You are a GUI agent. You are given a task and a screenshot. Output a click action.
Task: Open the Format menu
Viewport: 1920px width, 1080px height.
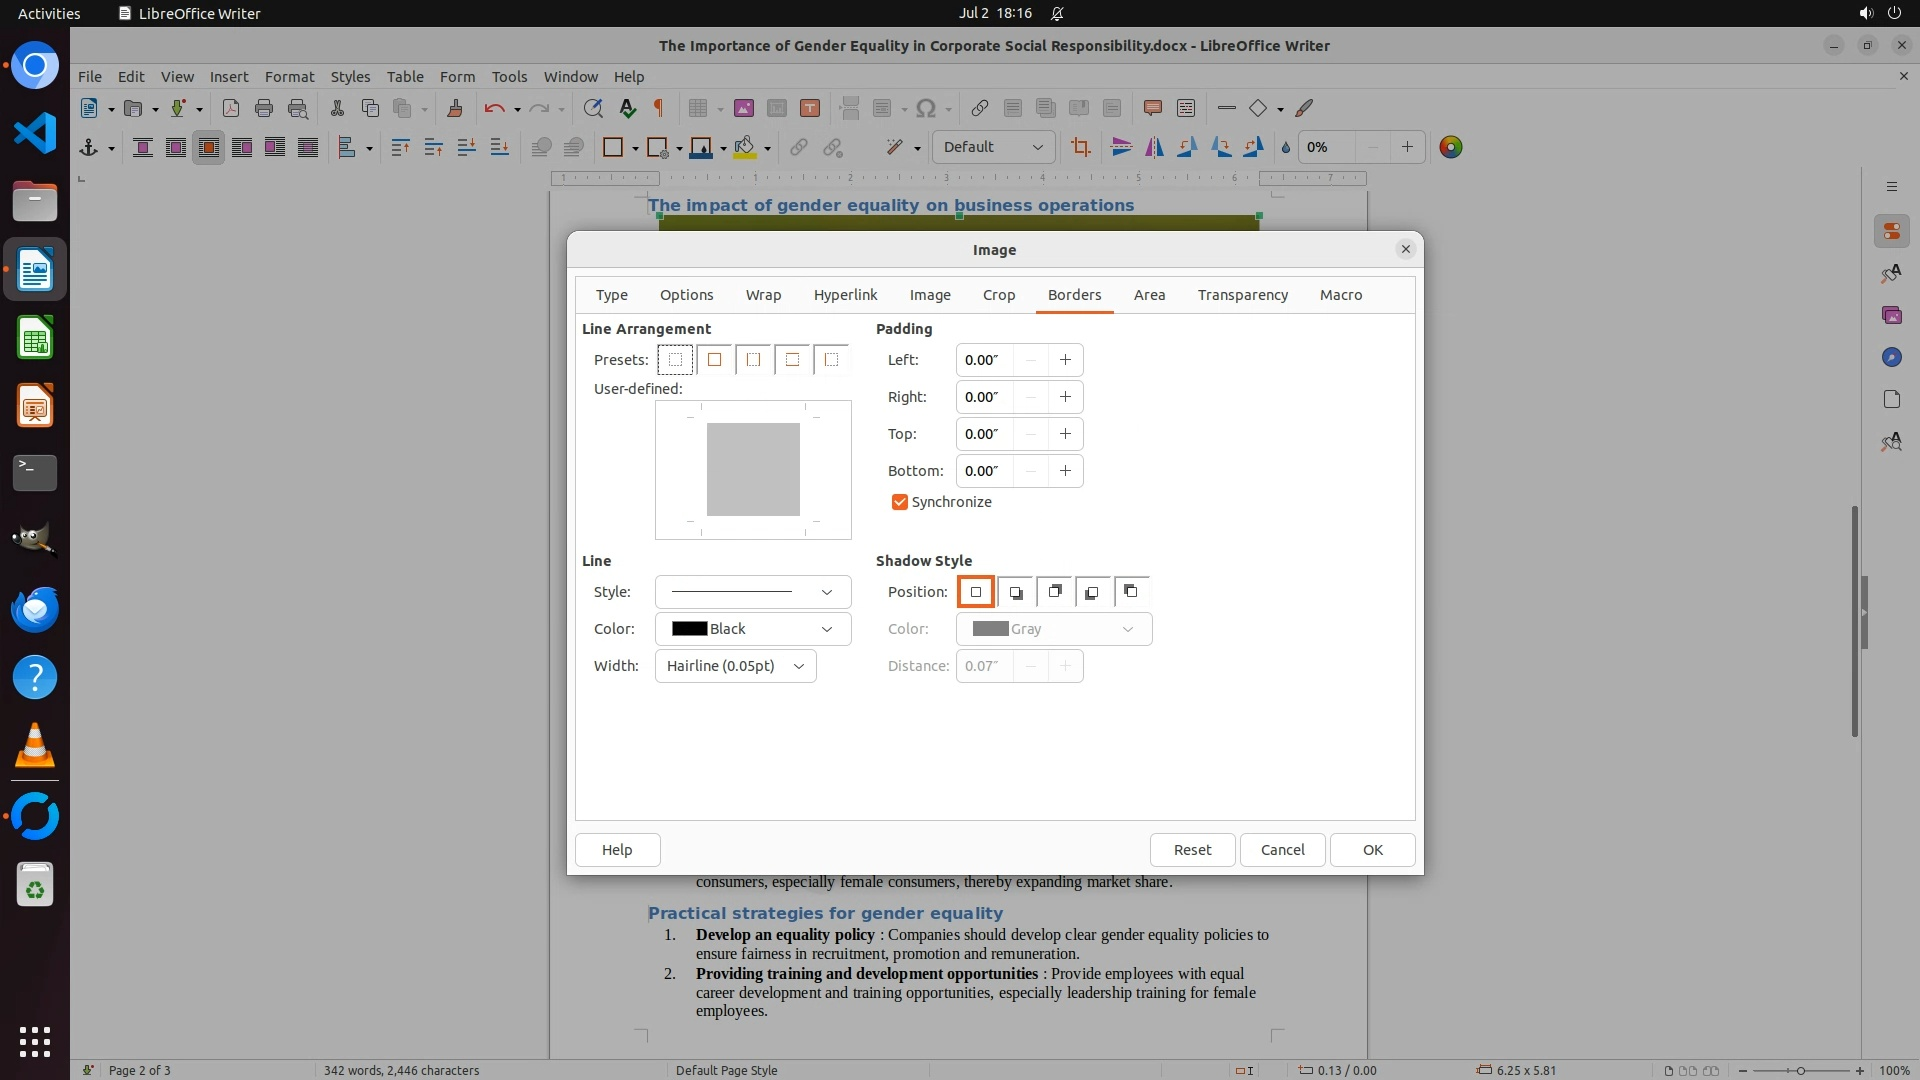coord(289,76)
